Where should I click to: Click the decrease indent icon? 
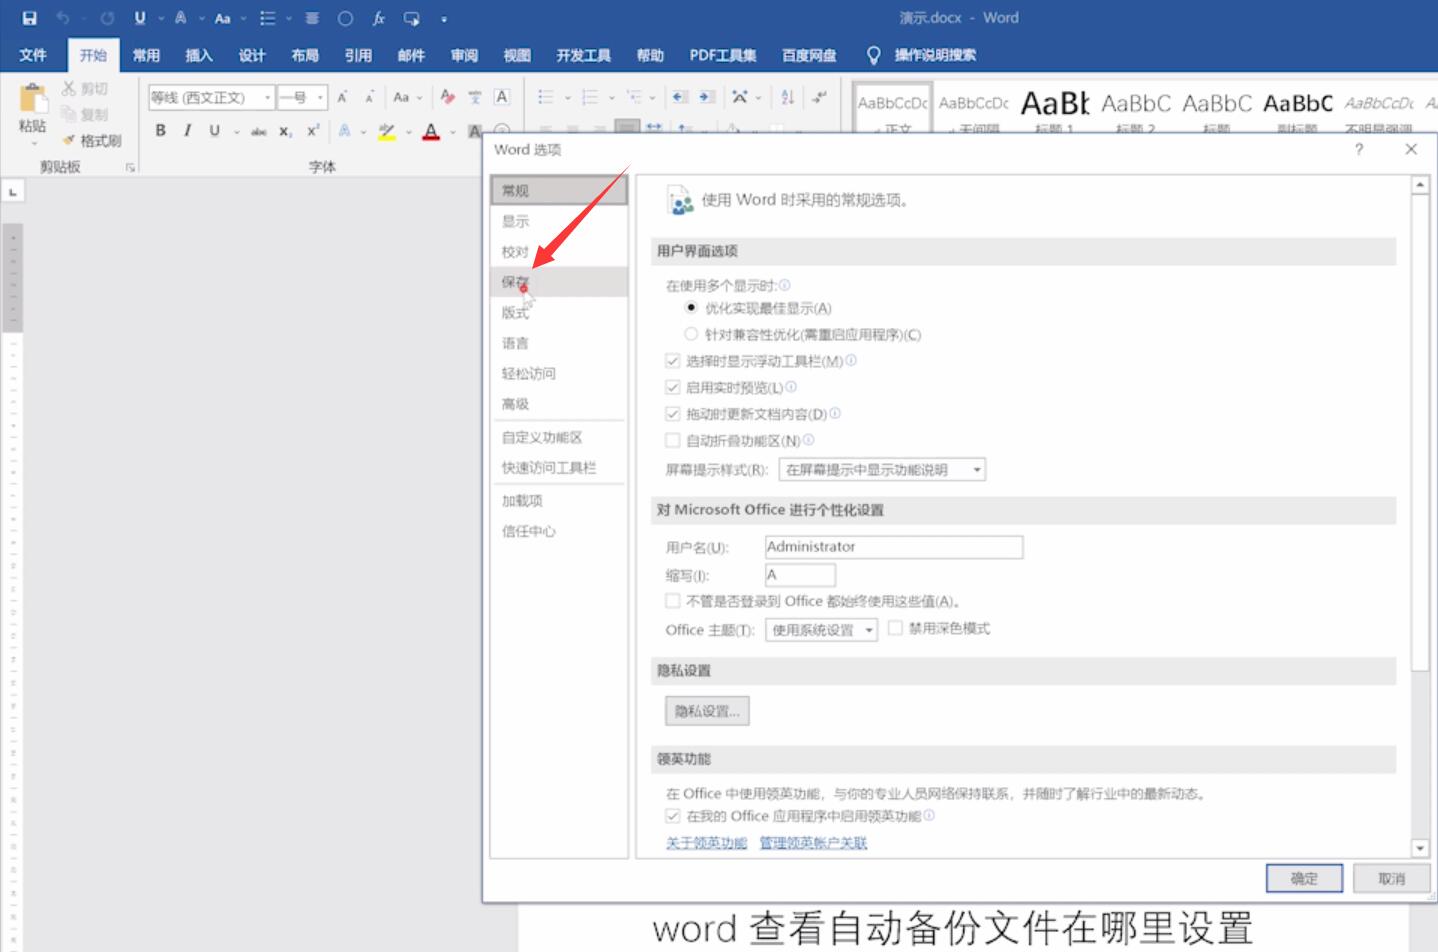(x=680, y=97)
